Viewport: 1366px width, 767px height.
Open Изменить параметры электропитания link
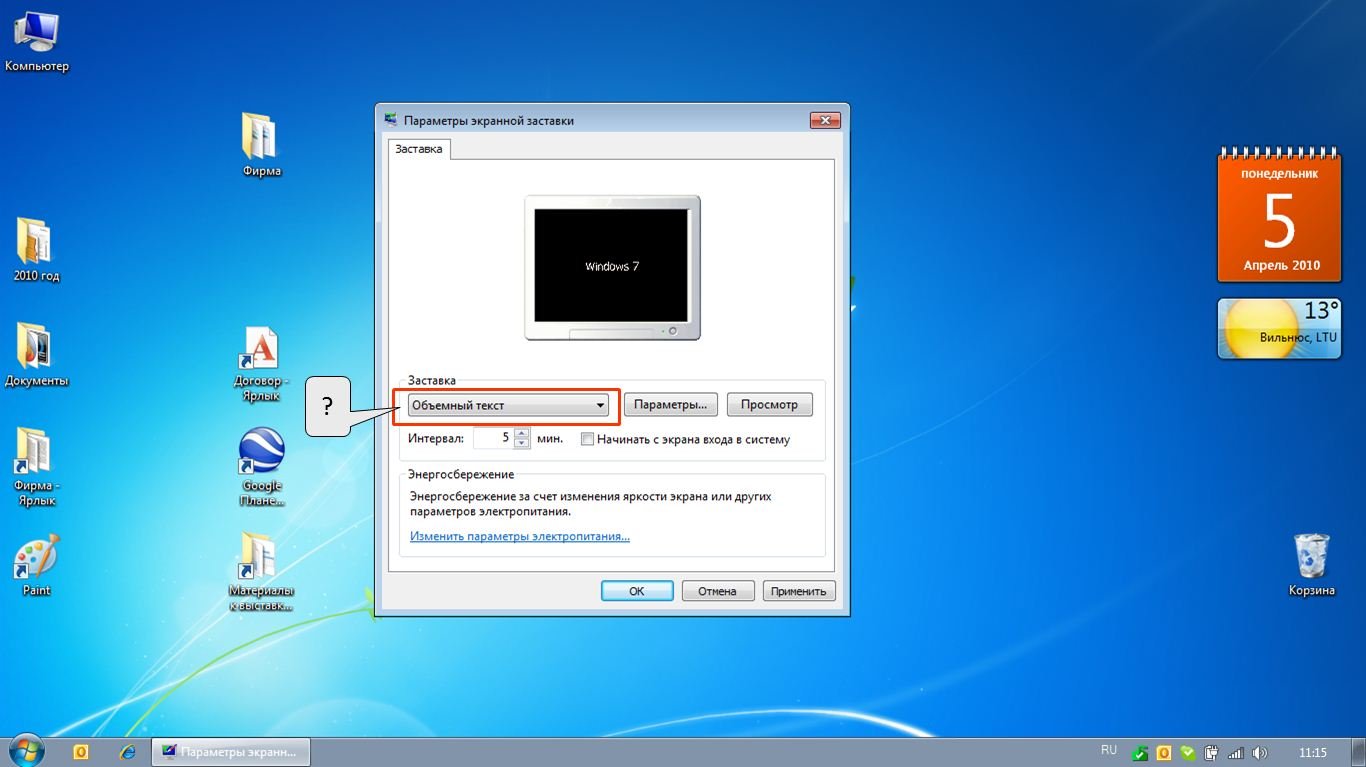[520, 537]
